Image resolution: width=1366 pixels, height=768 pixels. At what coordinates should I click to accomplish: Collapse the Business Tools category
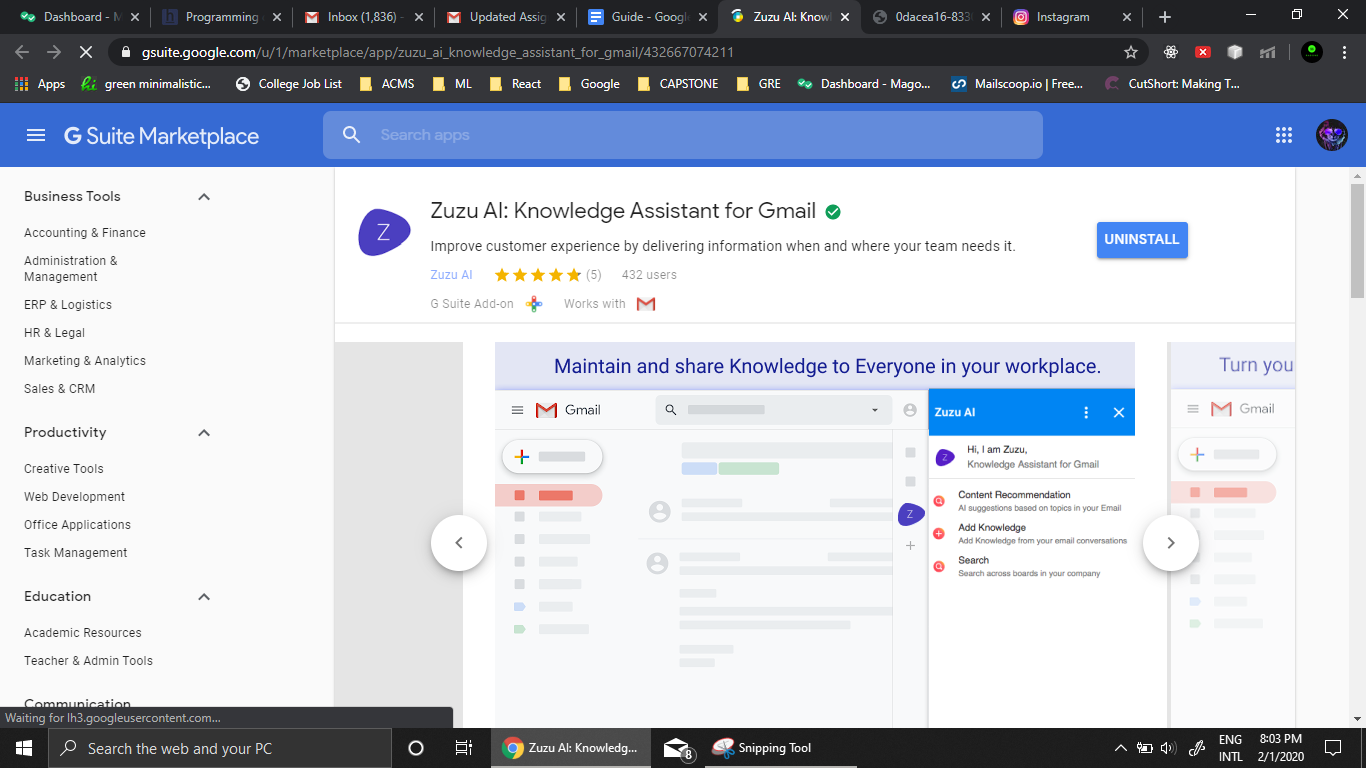tap(204, 197)
